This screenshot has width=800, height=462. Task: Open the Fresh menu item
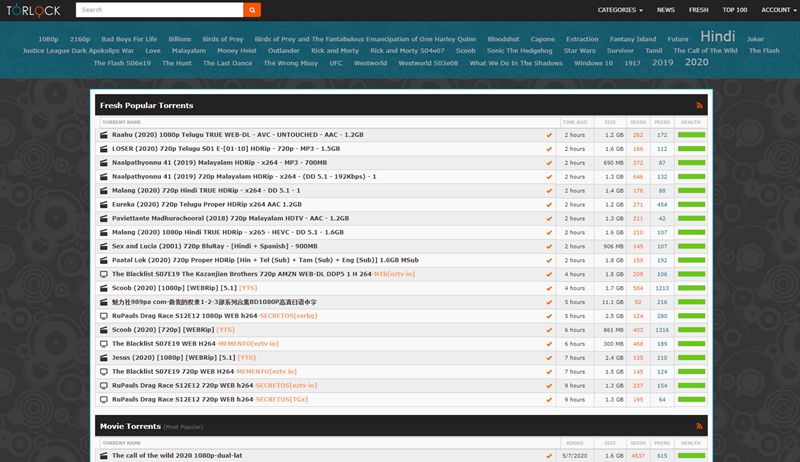pos(698,10)
